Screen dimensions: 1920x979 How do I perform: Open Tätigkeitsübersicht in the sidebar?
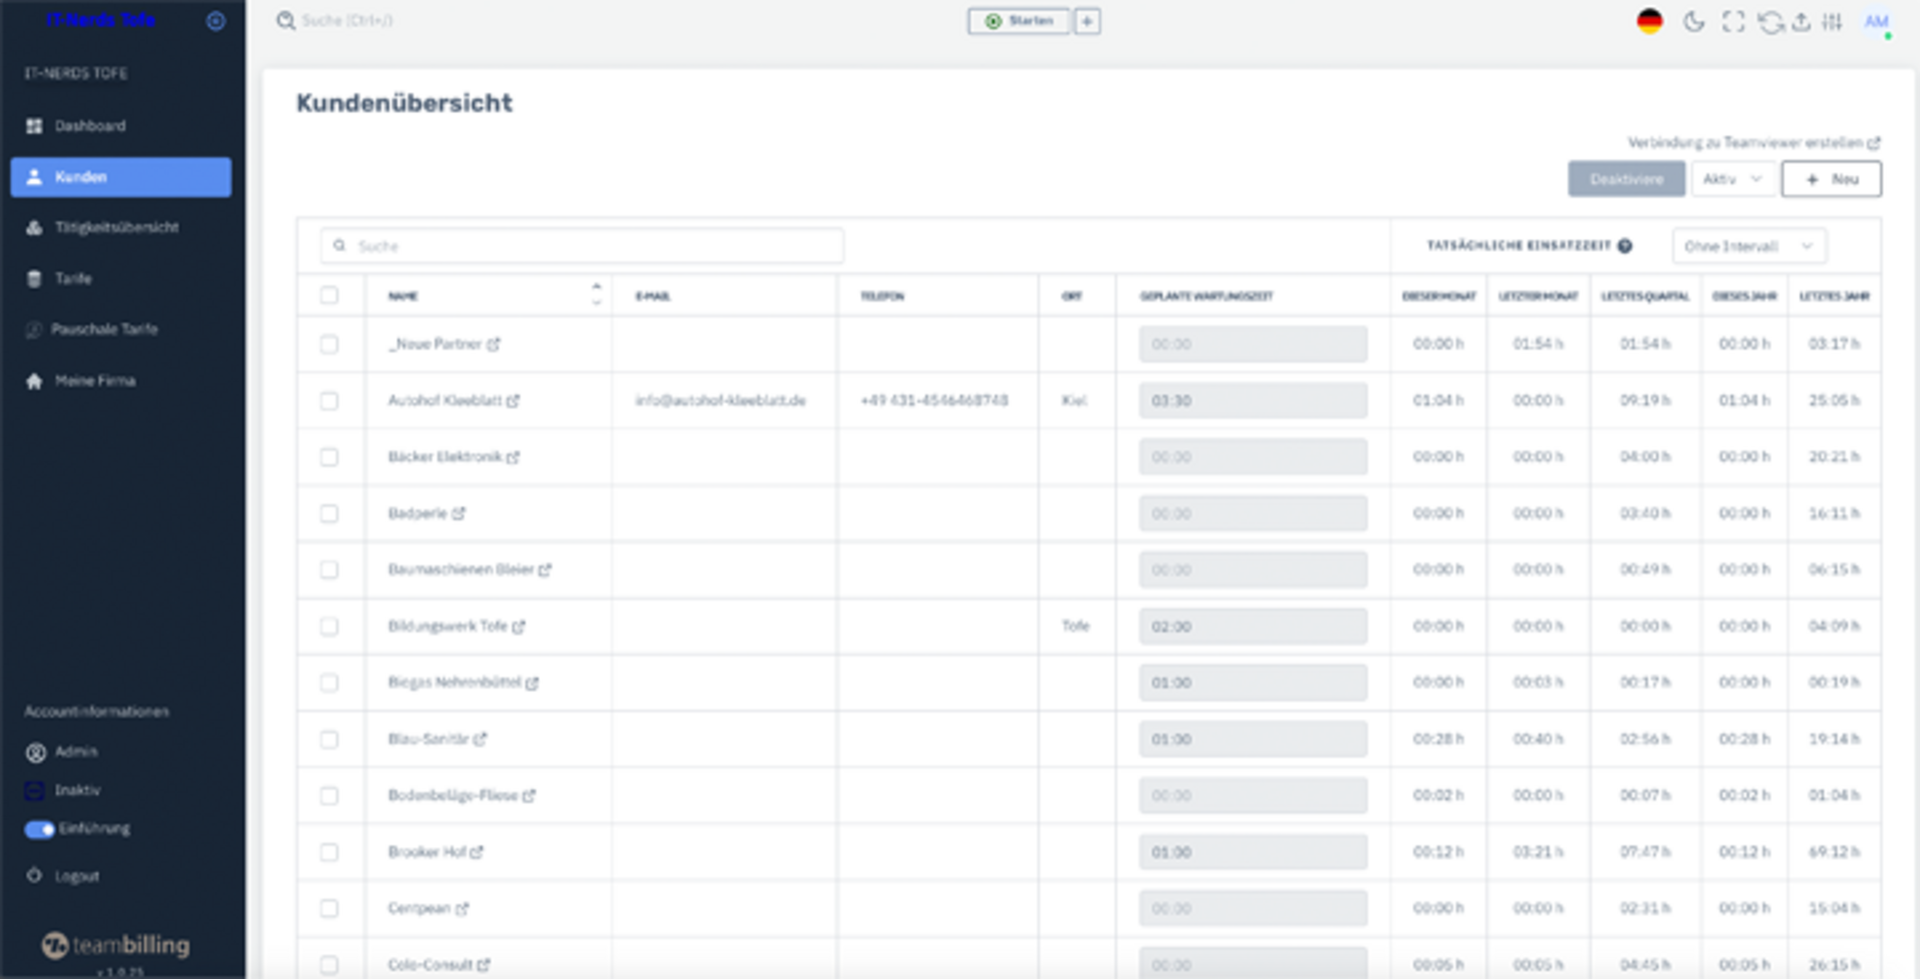116,228
